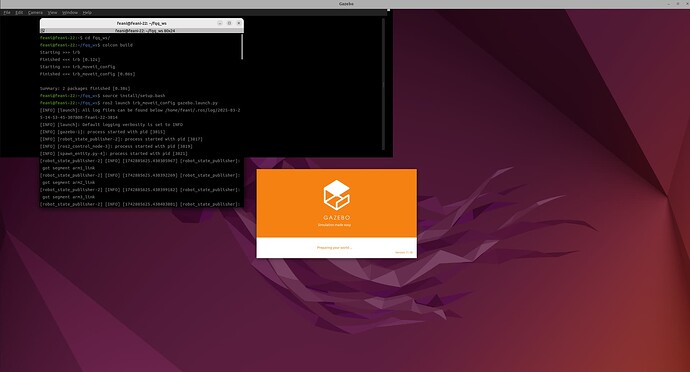Screen dimensions: 690x372
Task: Click the 'colcon build' command line
Action: (x=86, y=45)
